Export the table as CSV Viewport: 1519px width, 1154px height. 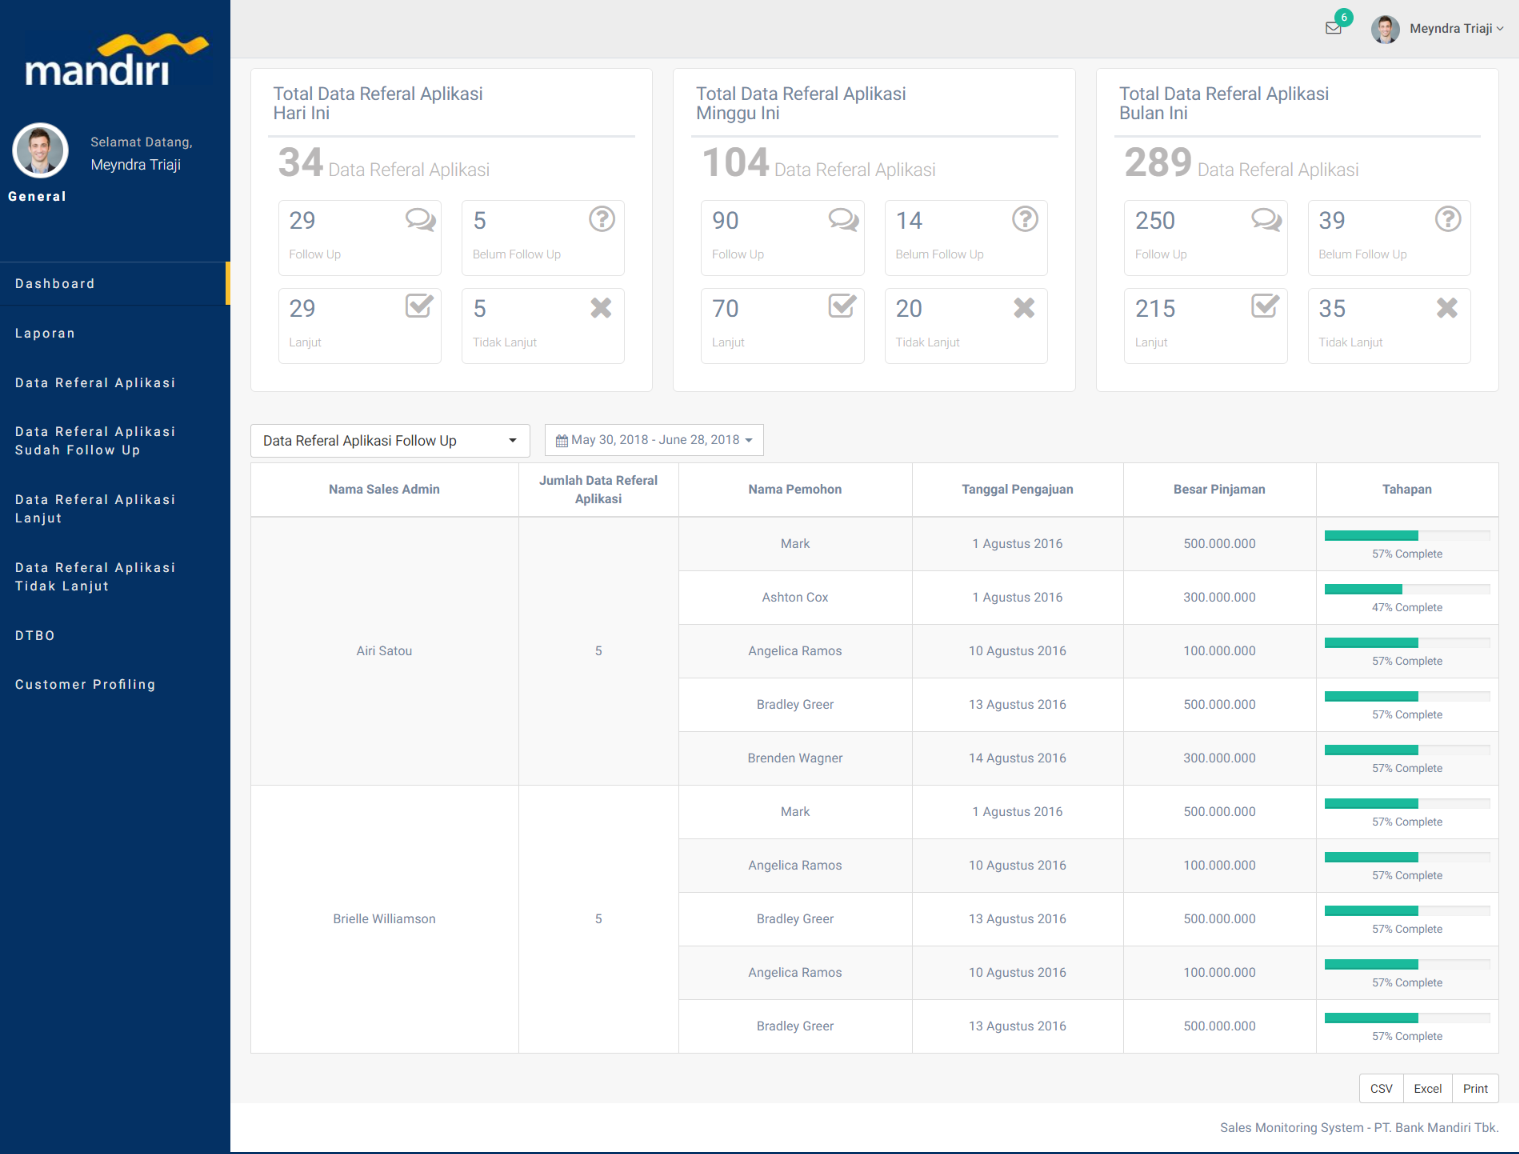(x=1381, y=1089)
